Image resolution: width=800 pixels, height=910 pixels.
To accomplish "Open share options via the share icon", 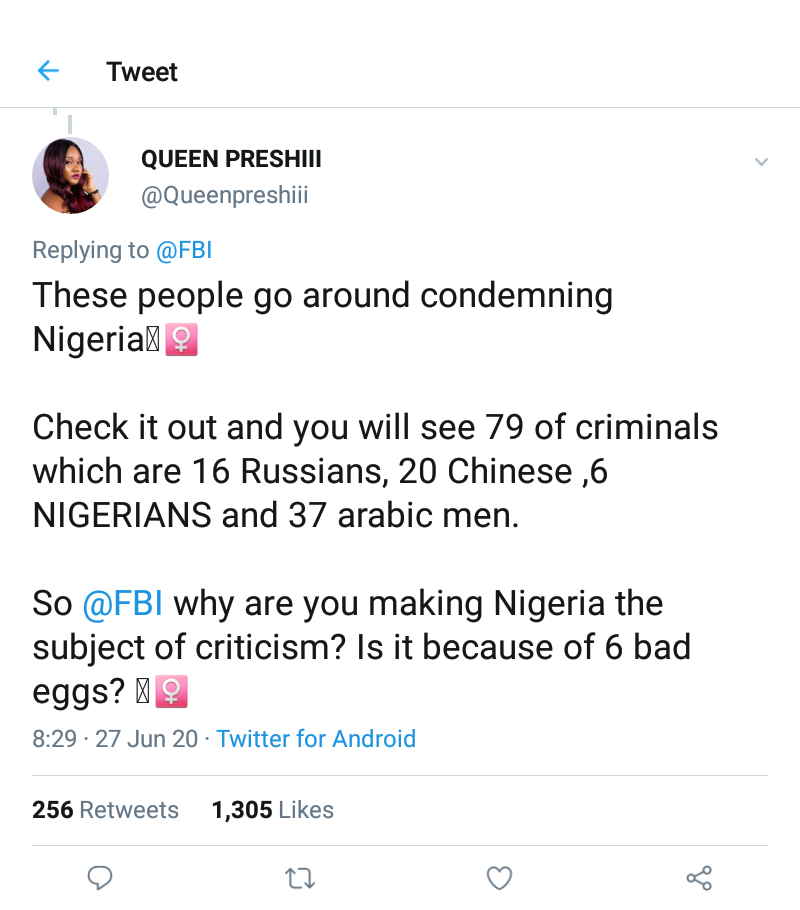I will [x=699, y=878].
